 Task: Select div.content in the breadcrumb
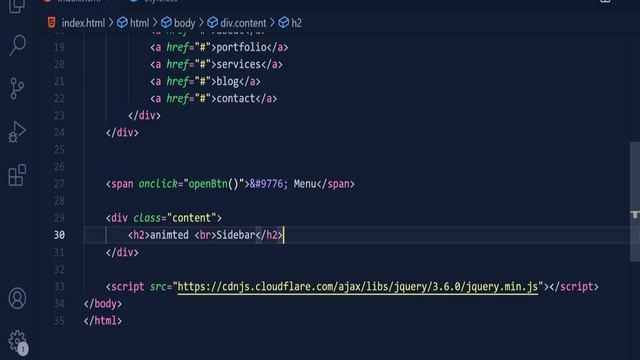243,23
